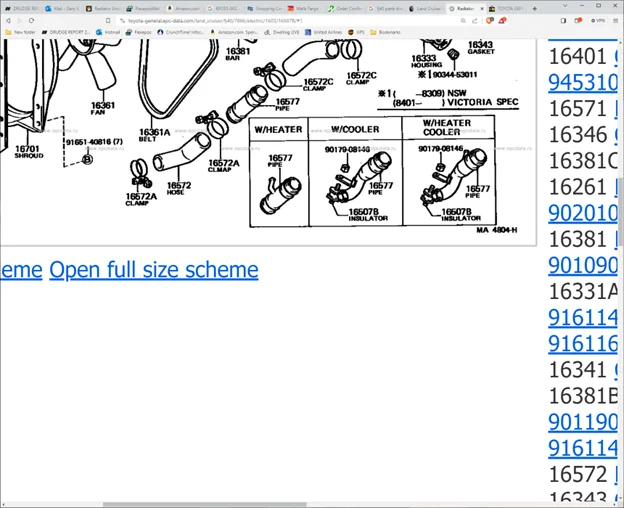
Task: Click the address bar URL field
Action: click(x=280, y=20)
